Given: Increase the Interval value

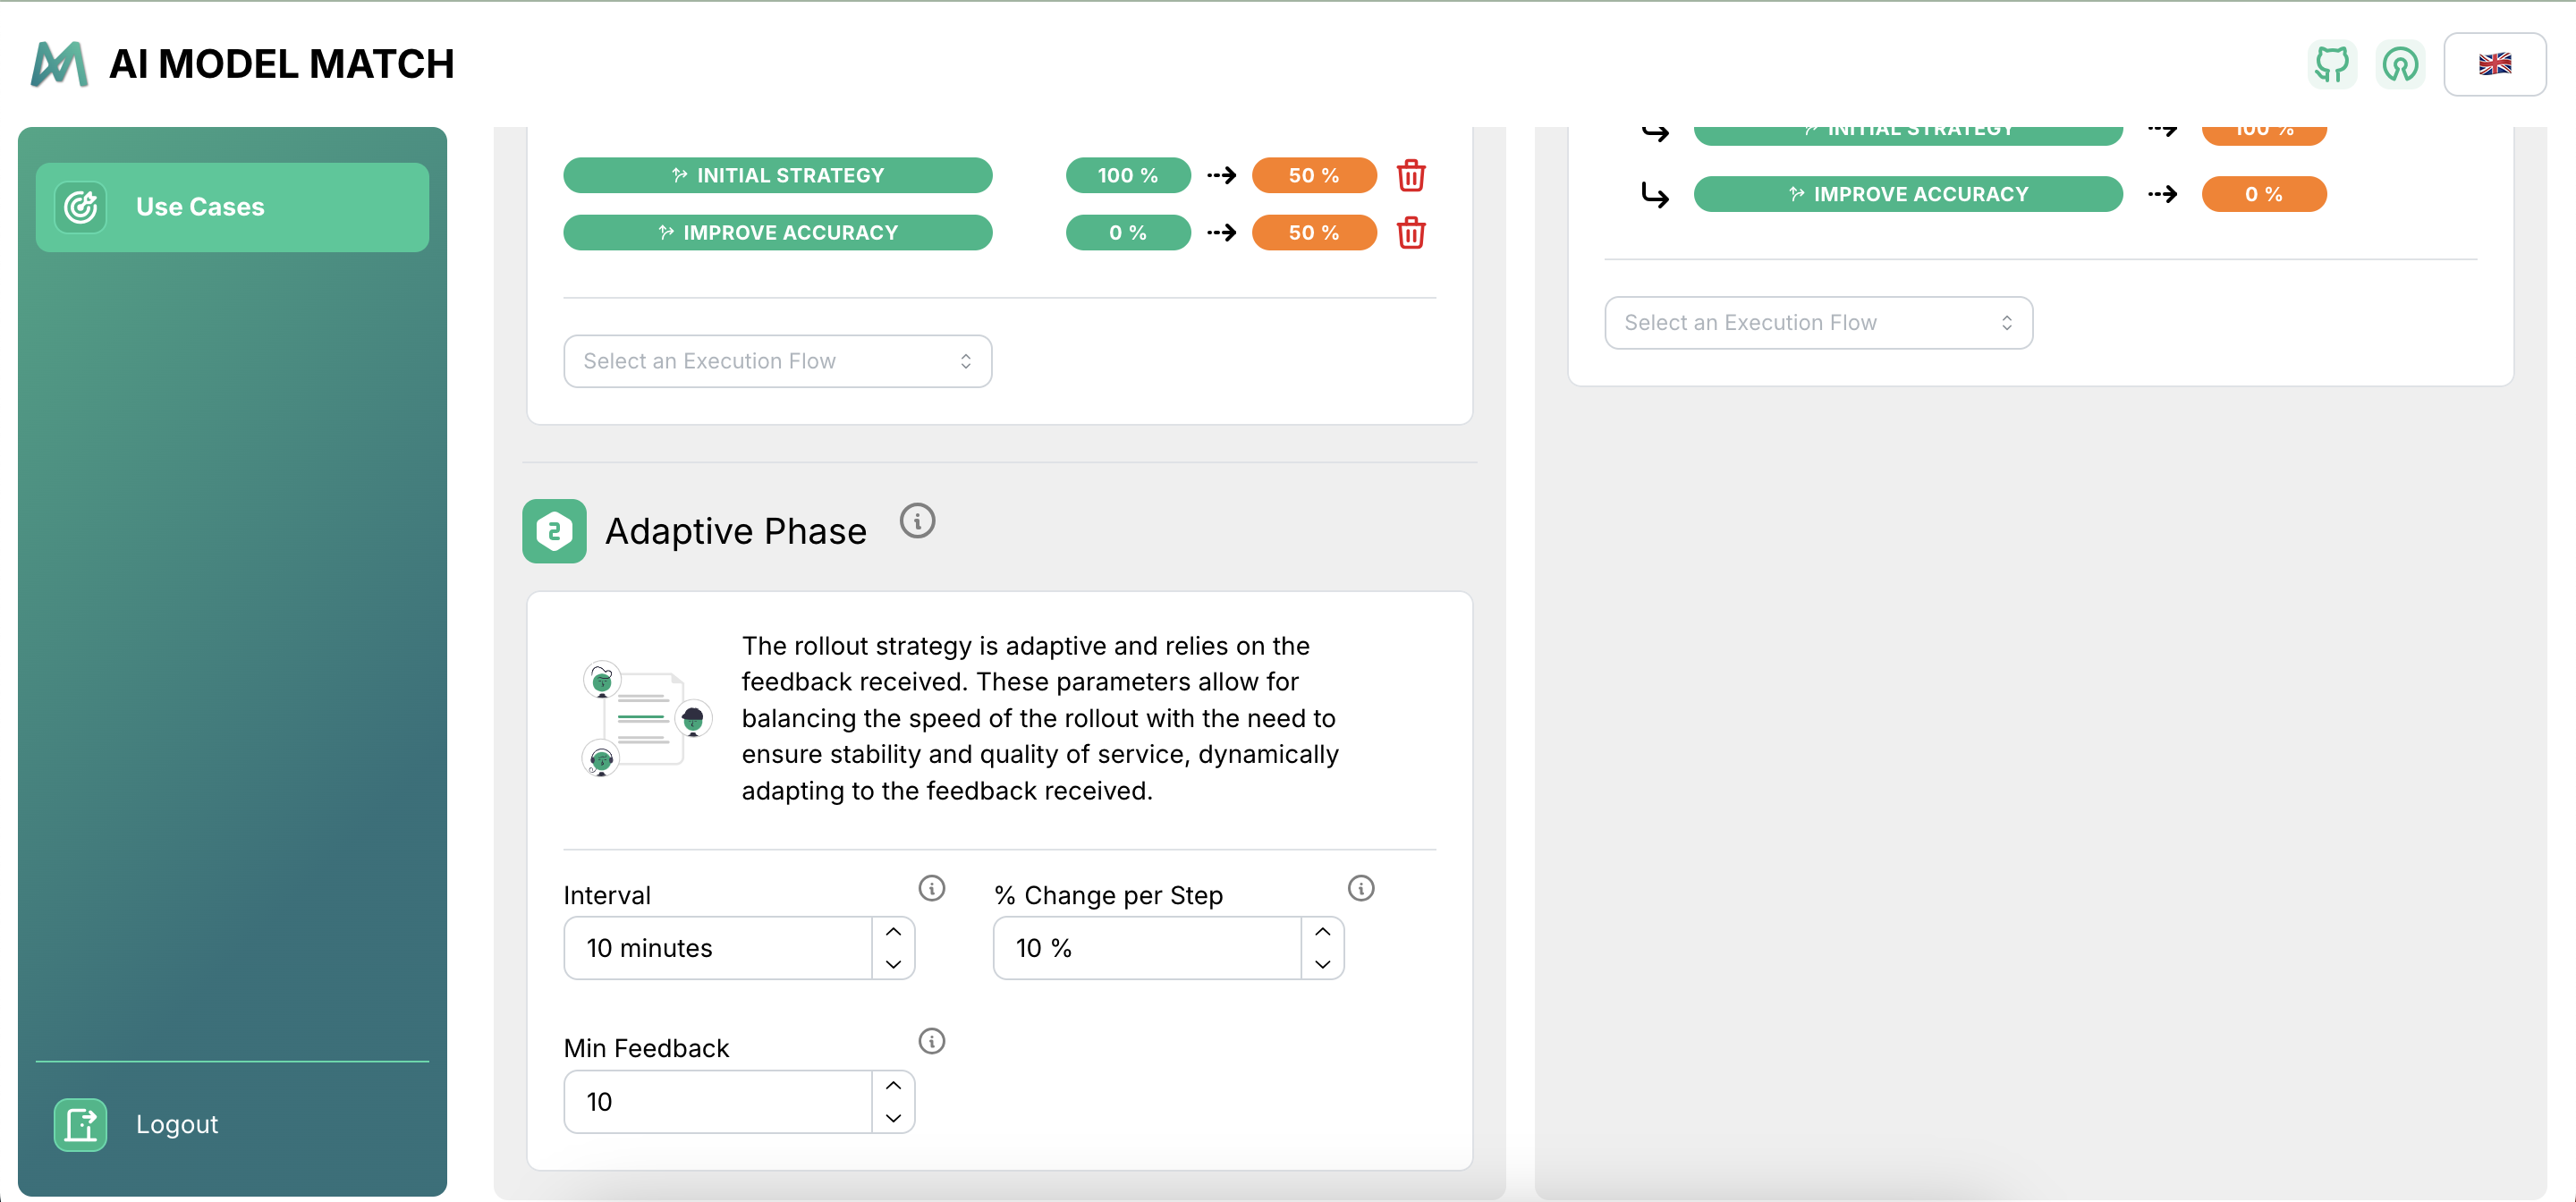Looking at the screenshot, I should 893,932.
